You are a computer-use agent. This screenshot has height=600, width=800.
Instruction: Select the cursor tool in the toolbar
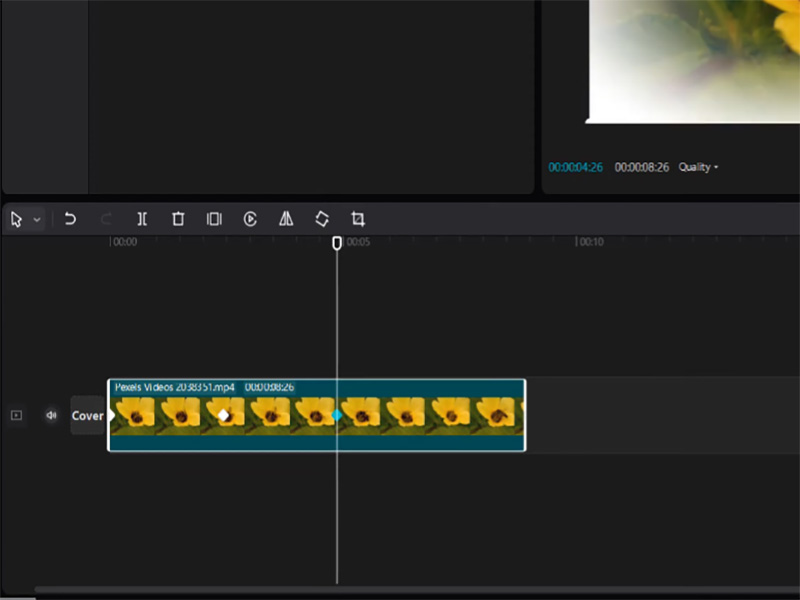[15, 219]
